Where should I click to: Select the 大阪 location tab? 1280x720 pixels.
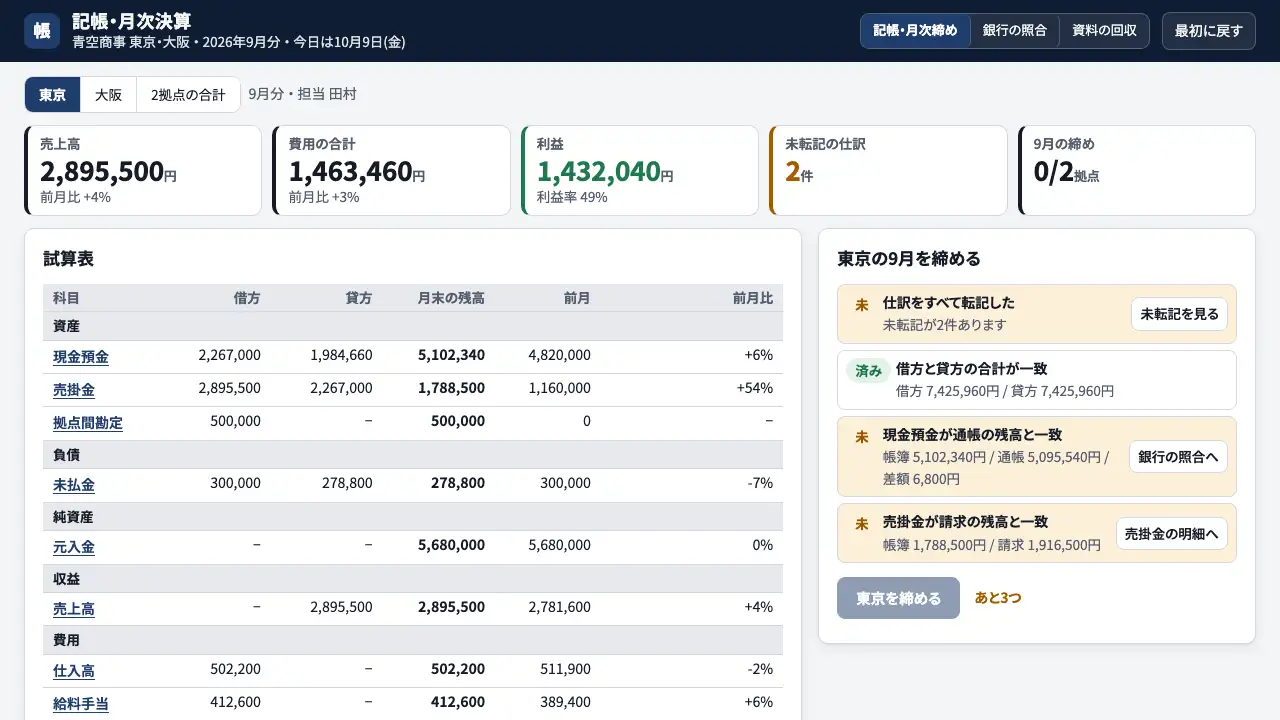click(x=109, y=95)
